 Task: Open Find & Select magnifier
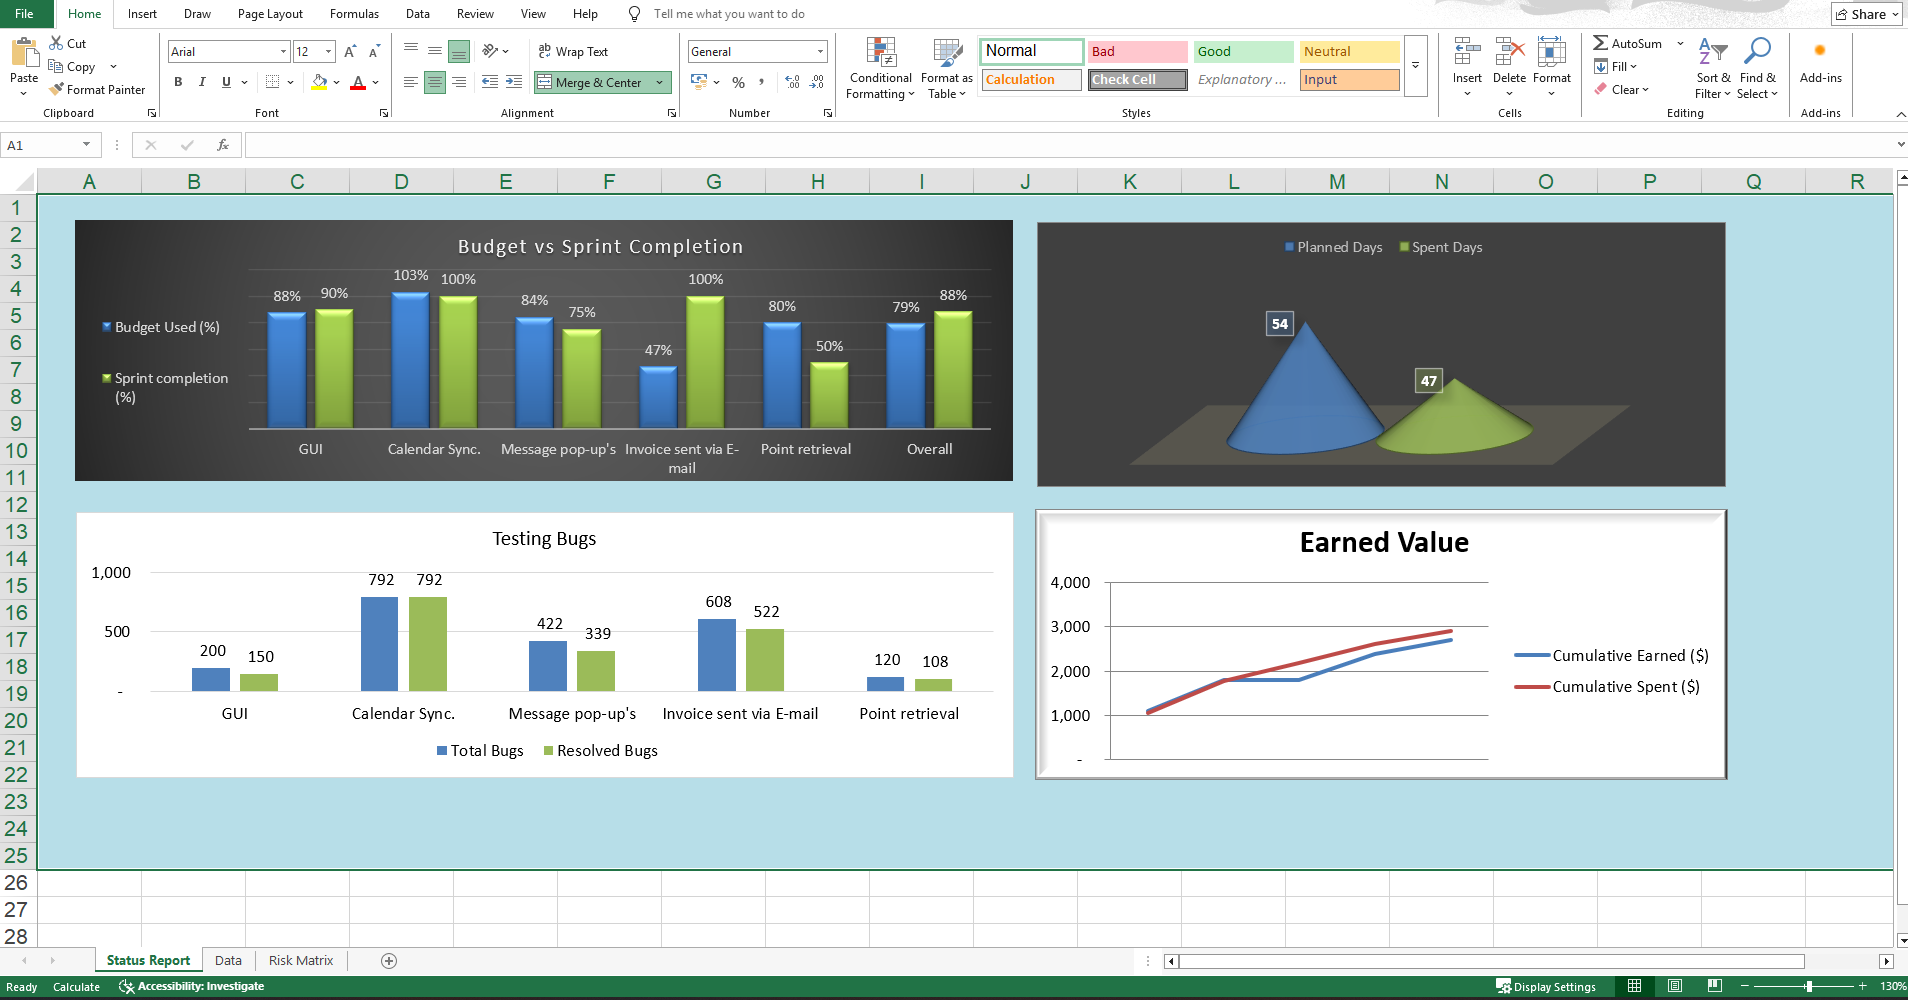[x=1757, y=68]
